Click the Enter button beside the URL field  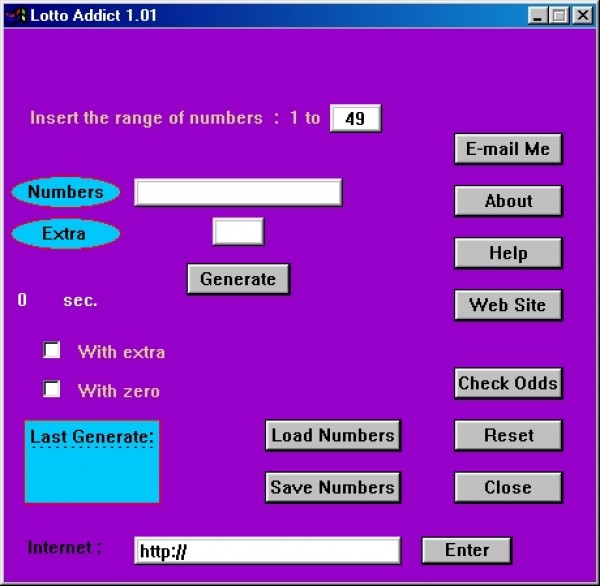(466, 550)
